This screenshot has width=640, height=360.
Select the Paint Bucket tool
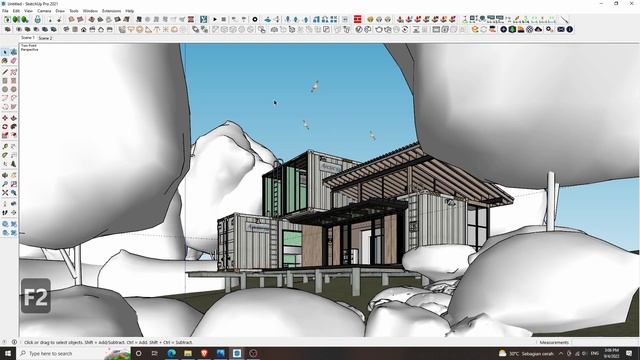coord(5,61)
